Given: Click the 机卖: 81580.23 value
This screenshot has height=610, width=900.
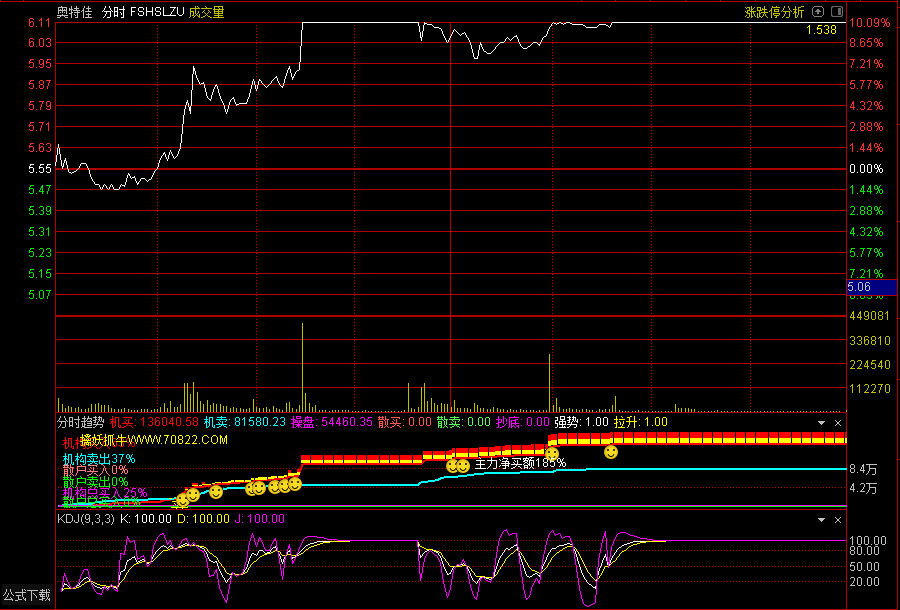Looking at the screenshot, I should click(245, 422).
